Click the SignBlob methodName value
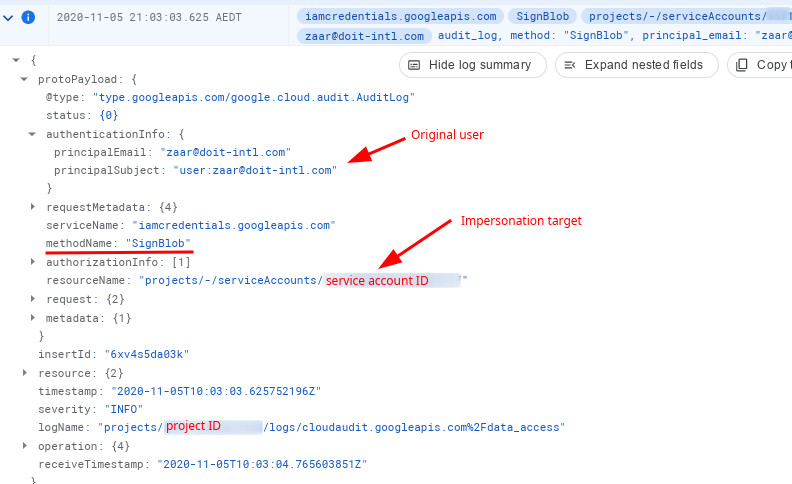The image size is (792, 484). pos(158,244)
